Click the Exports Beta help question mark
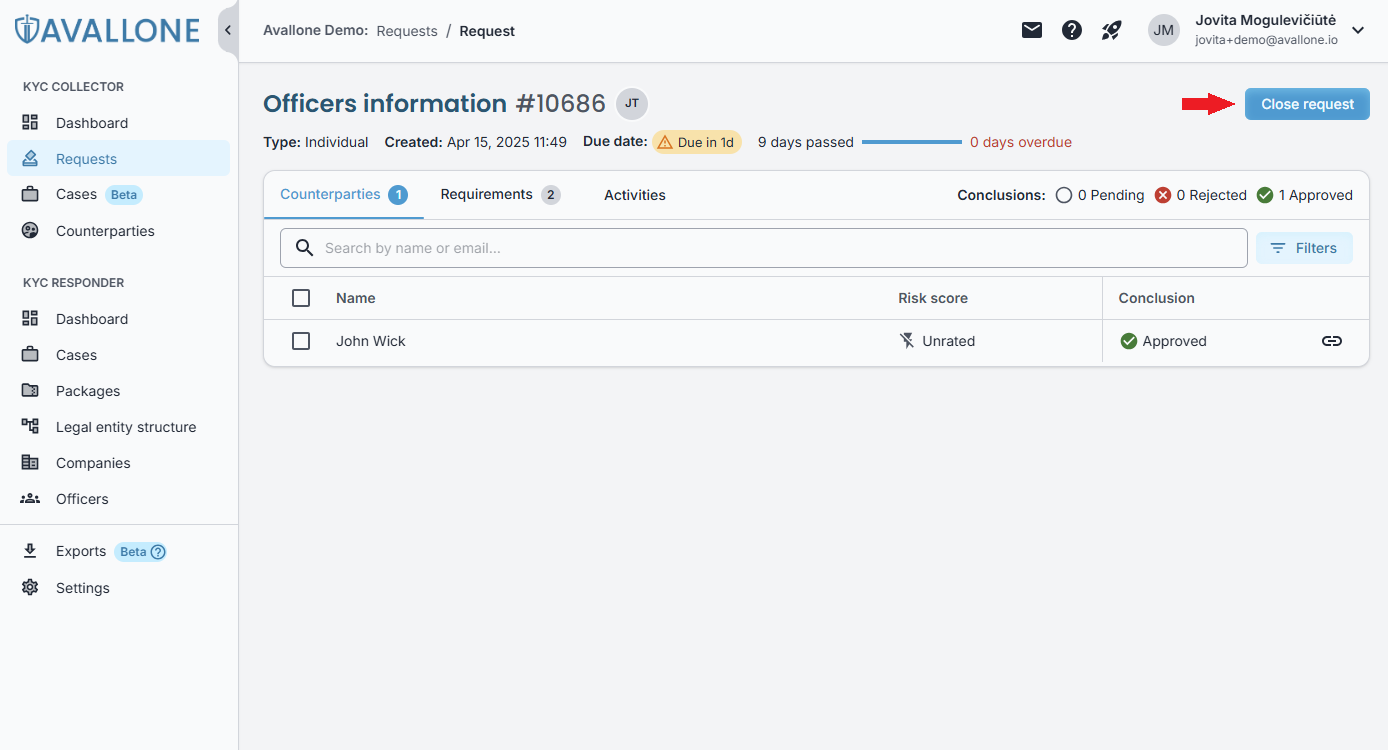Viewport: 1388px width, 750px height. click(x=157, y=552)
